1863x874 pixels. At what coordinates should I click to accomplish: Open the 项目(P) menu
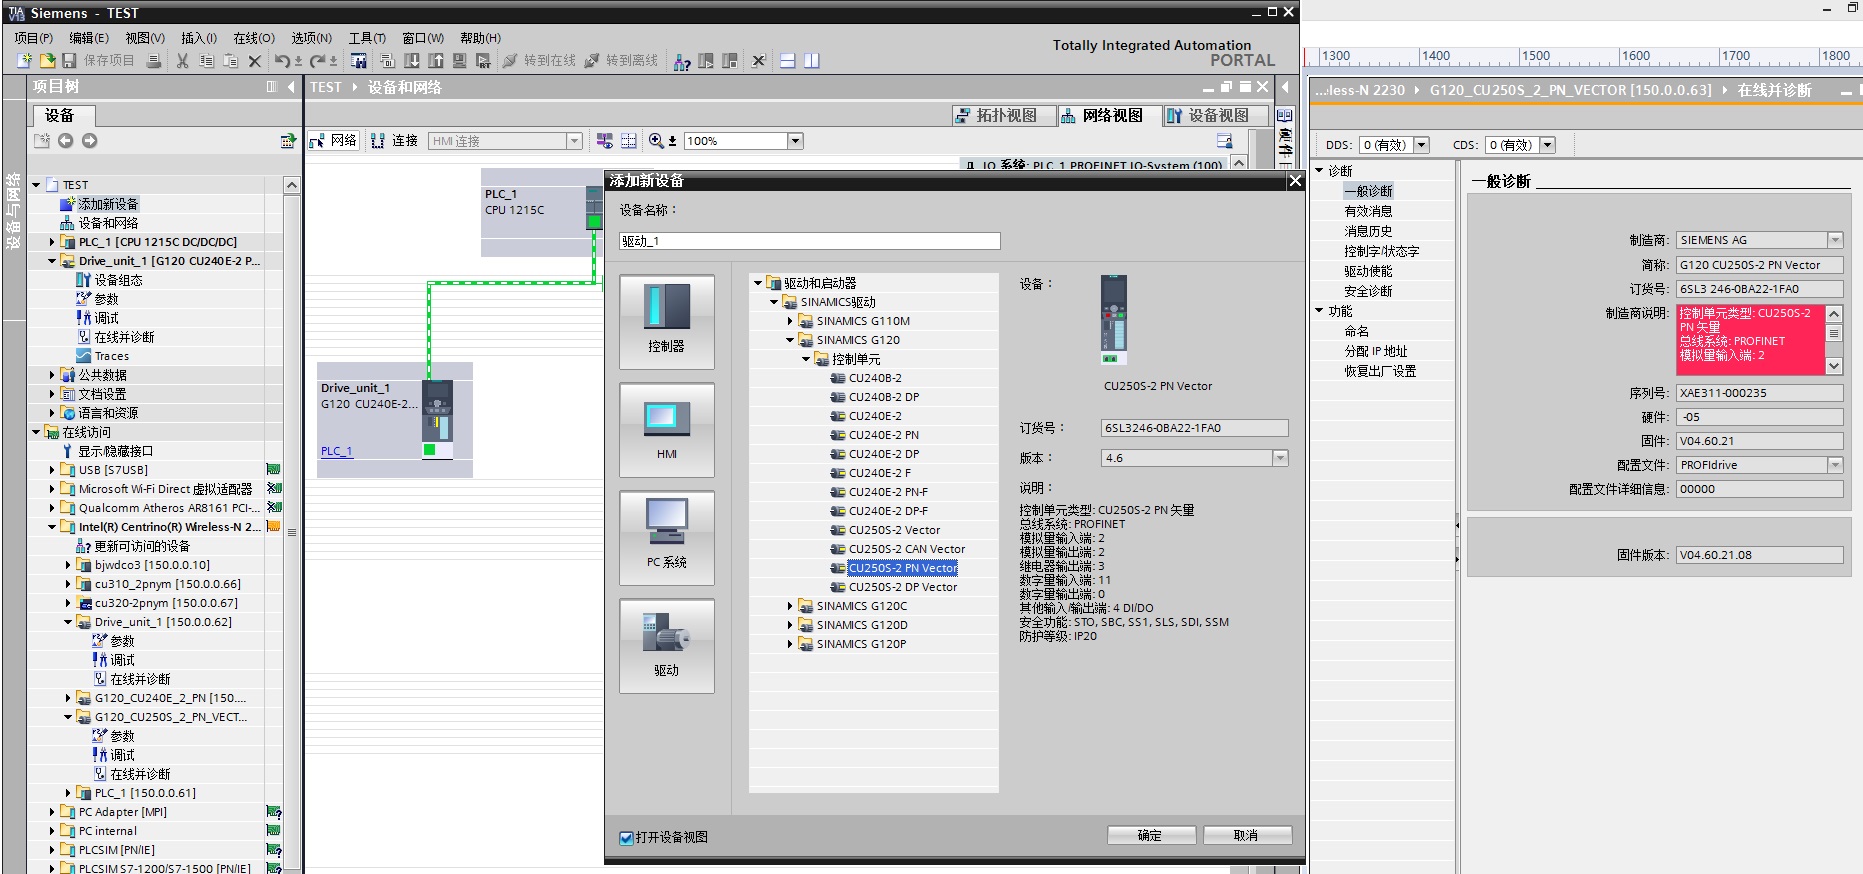tap(34, 38)
